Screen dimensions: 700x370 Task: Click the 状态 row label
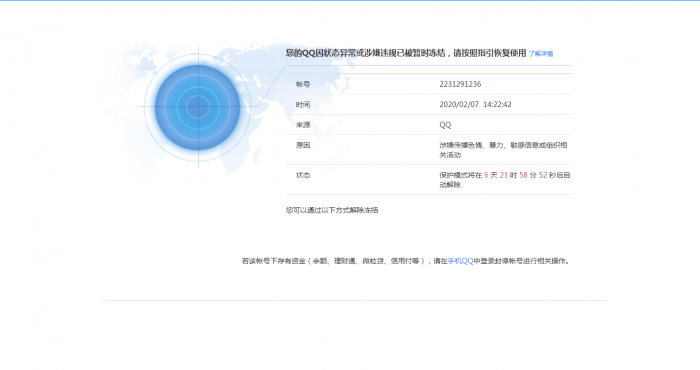303,175
